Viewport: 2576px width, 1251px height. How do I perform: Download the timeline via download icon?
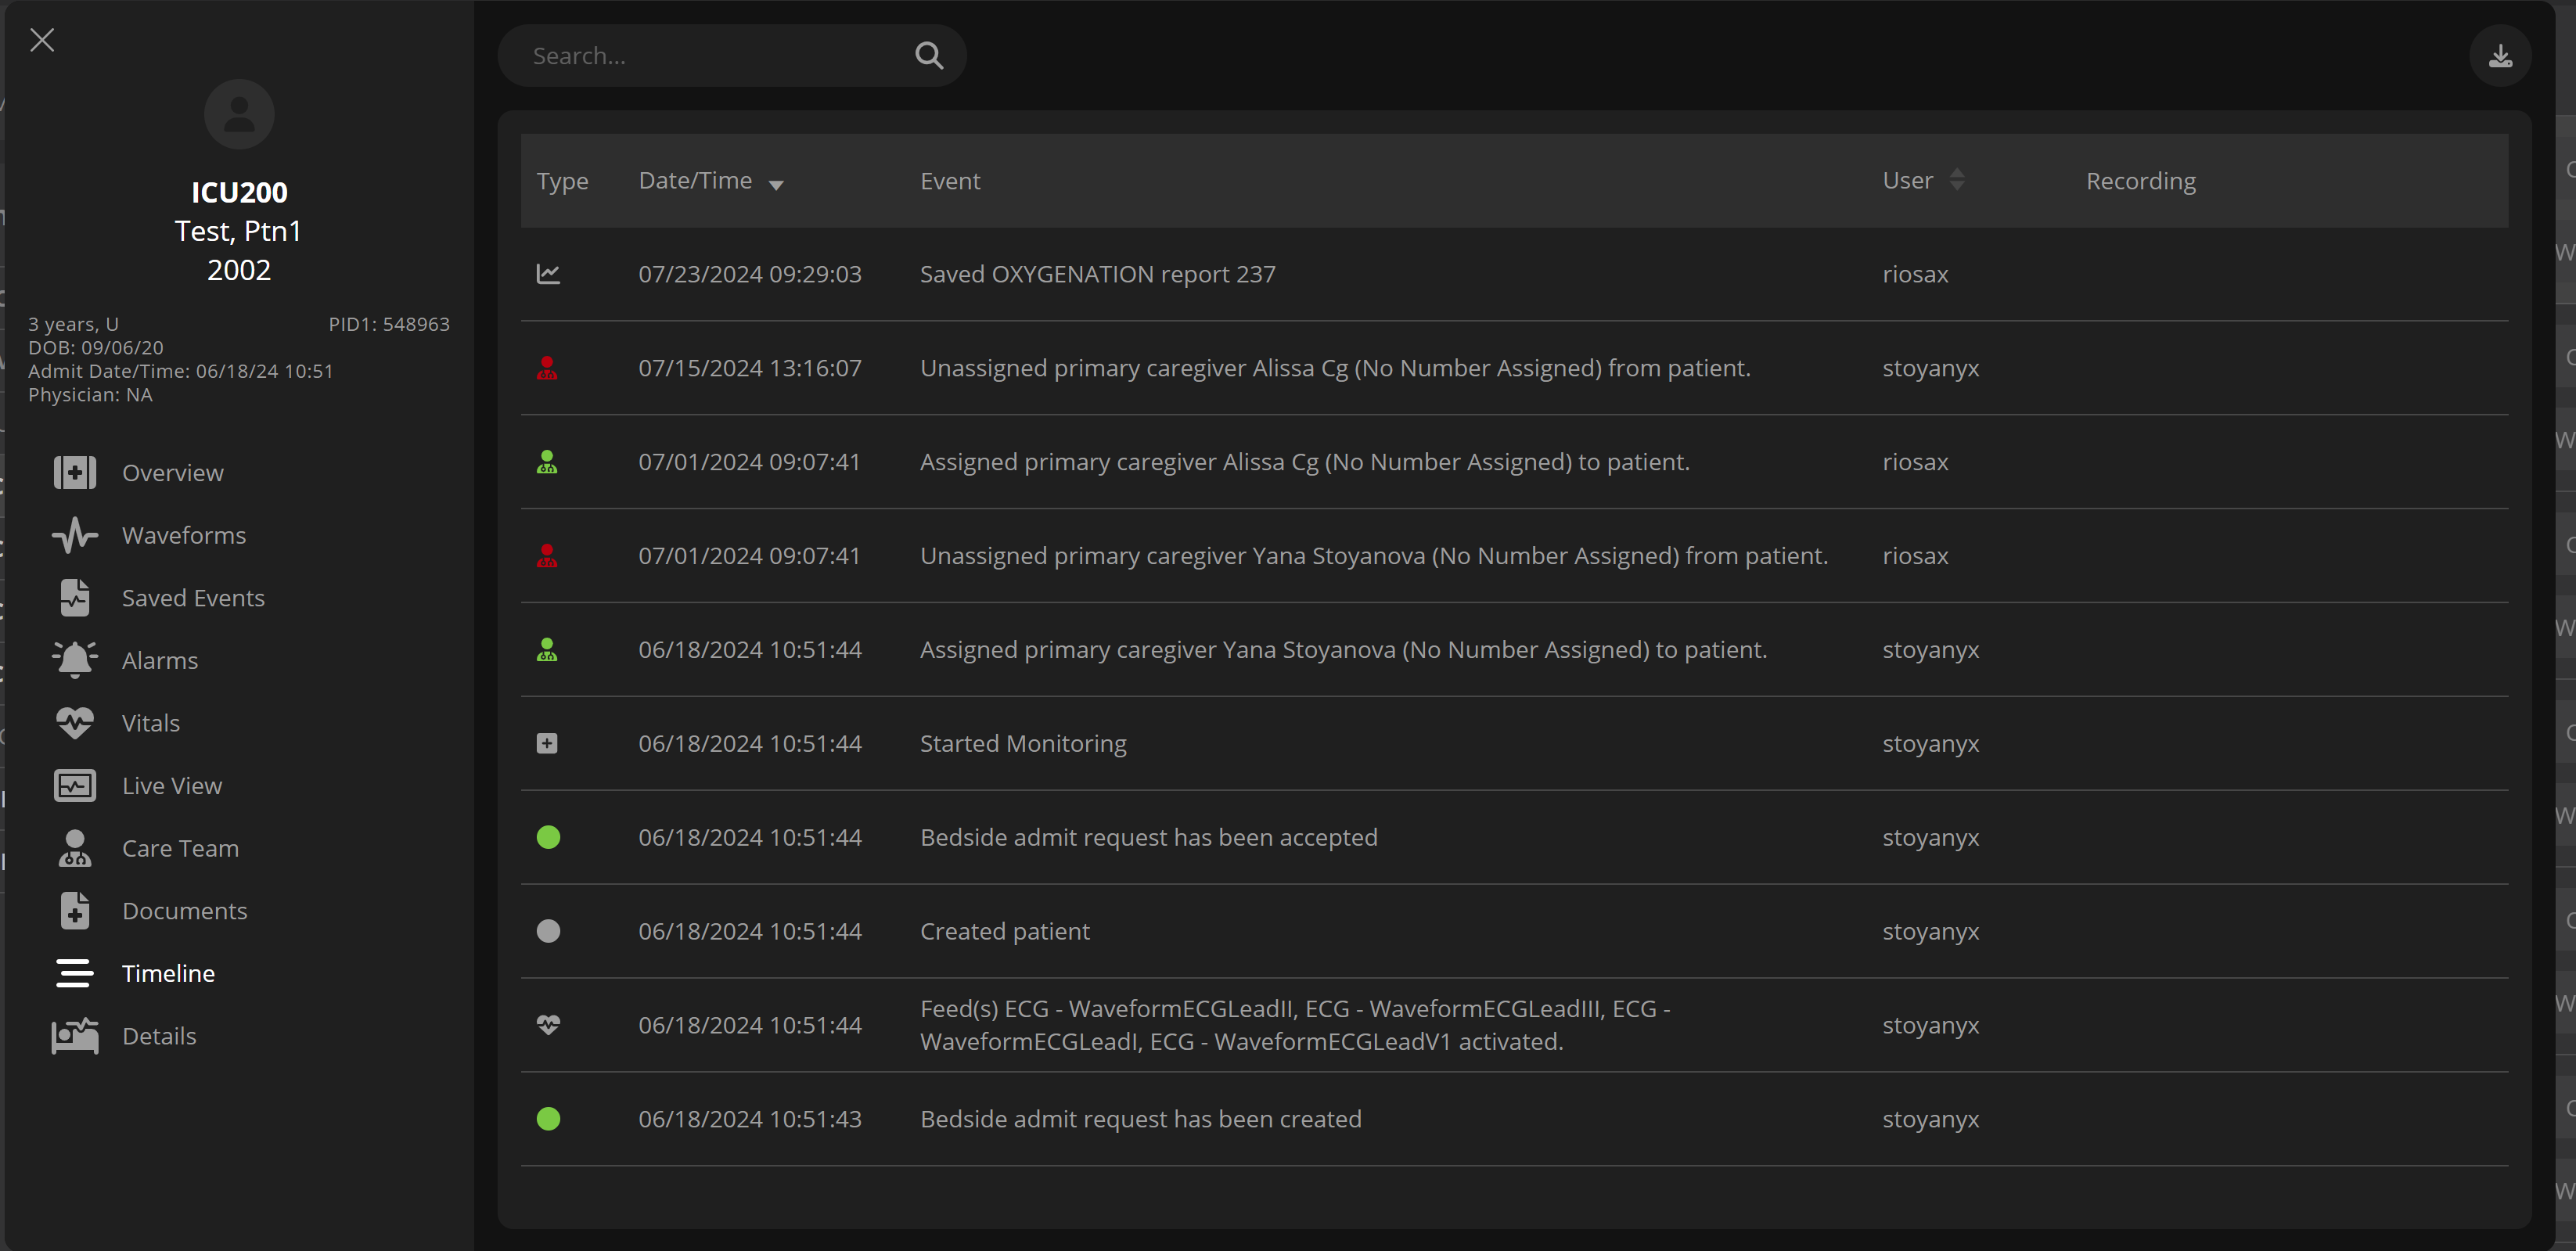tap(2500, 56)
